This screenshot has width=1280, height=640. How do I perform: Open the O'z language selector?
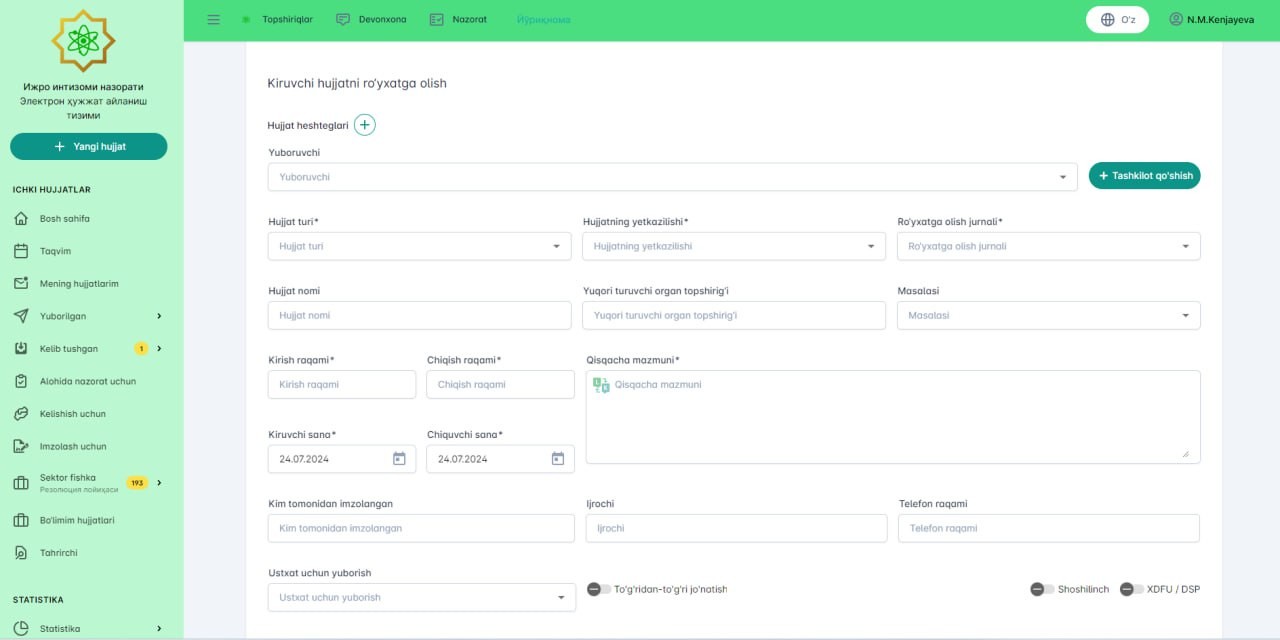(1117, 20)
